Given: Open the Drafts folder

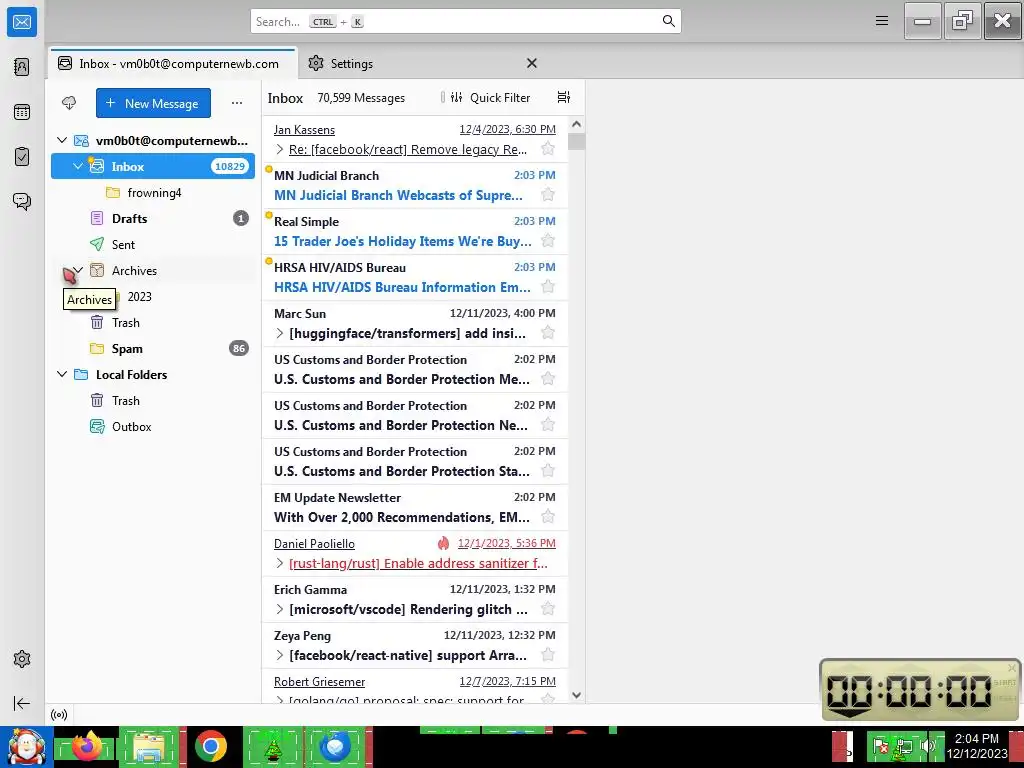Looking at the screenshot, I should [x=153, y=219].
